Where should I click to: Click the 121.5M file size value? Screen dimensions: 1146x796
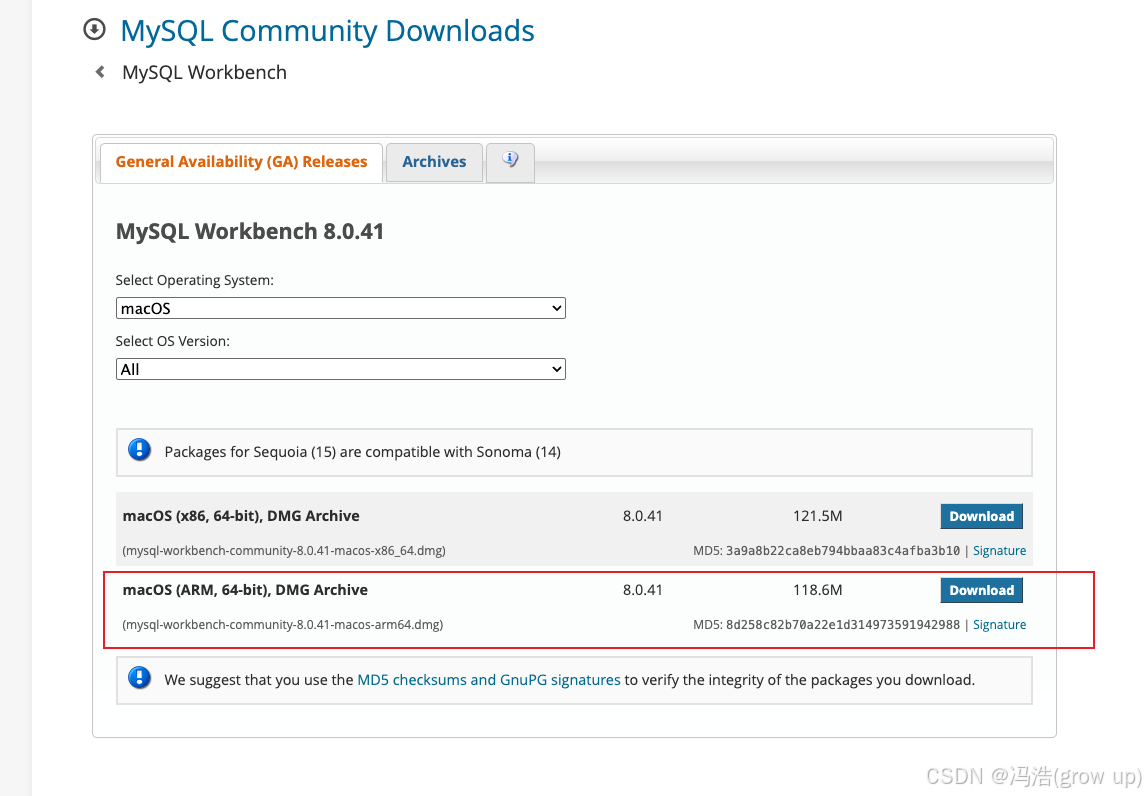click(818, 516)
